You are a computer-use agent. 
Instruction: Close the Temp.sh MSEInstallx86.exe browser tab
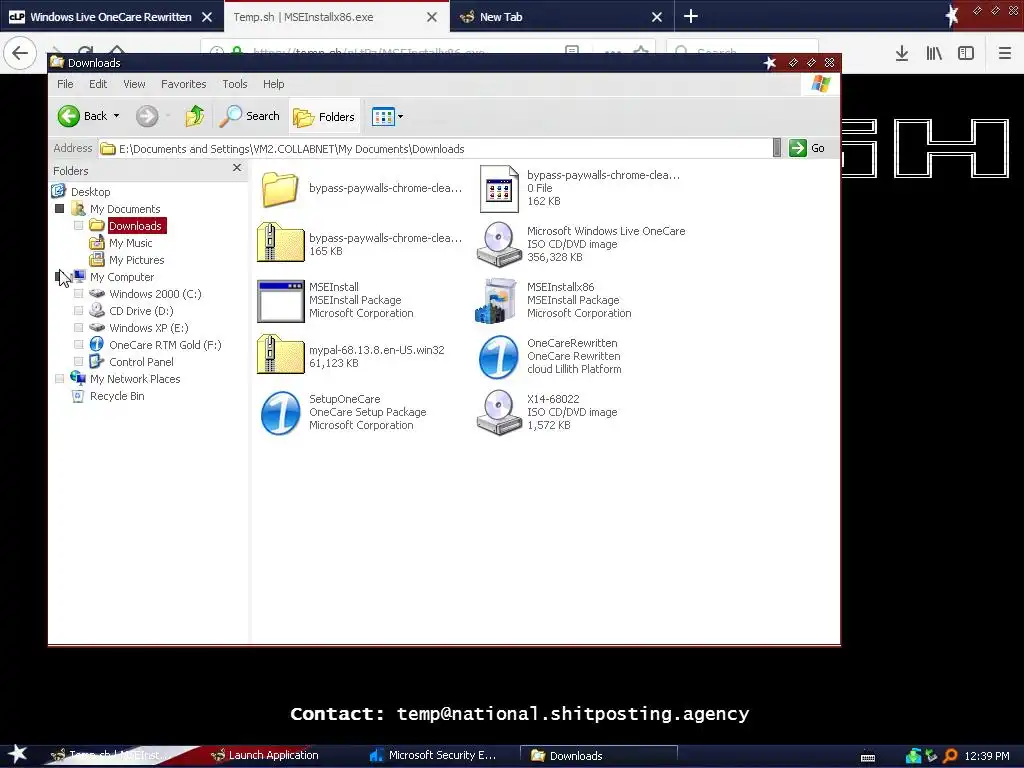tap(432, 17)
